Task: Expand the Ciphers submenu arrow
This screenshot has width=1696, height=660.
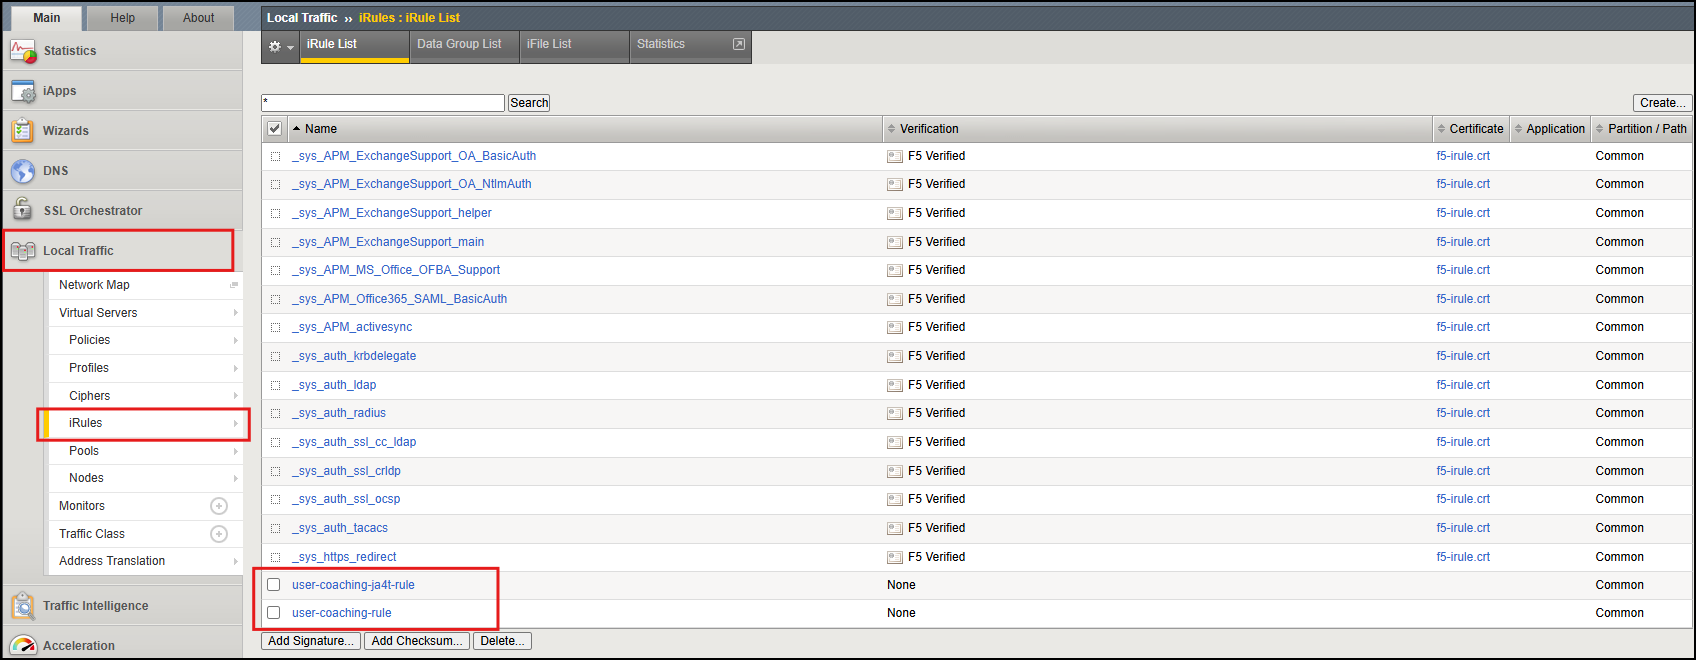Action: (236, 396)
